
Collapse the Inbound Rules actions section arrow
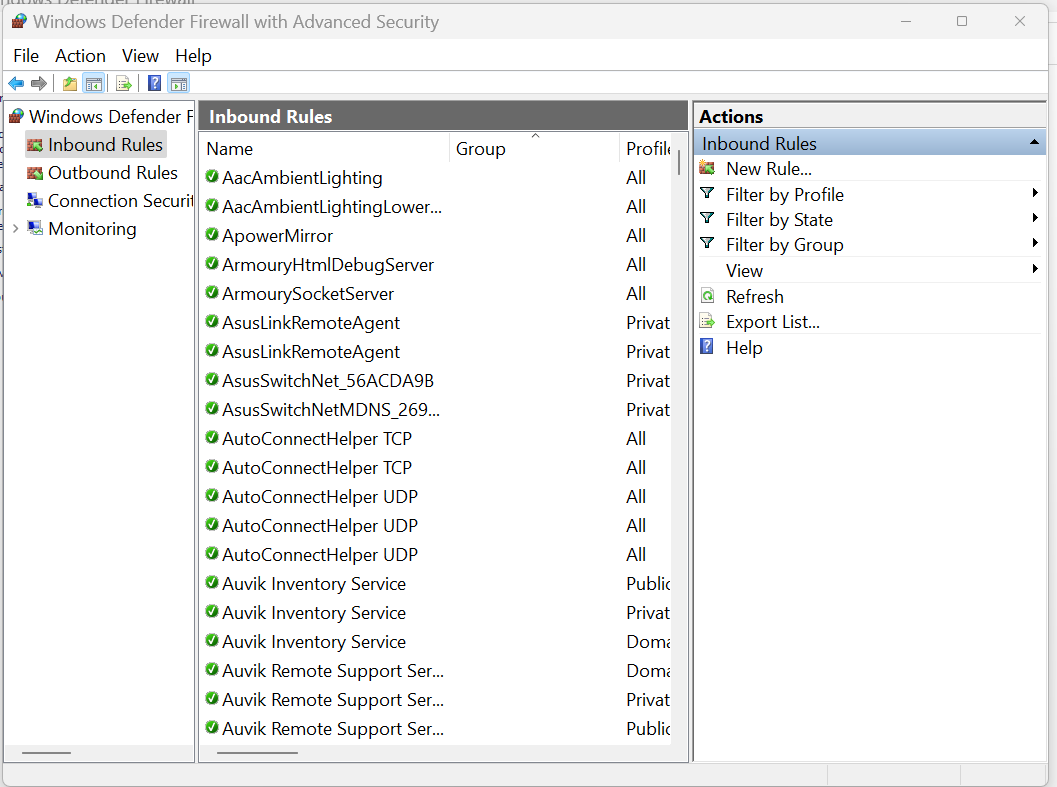1034,143
